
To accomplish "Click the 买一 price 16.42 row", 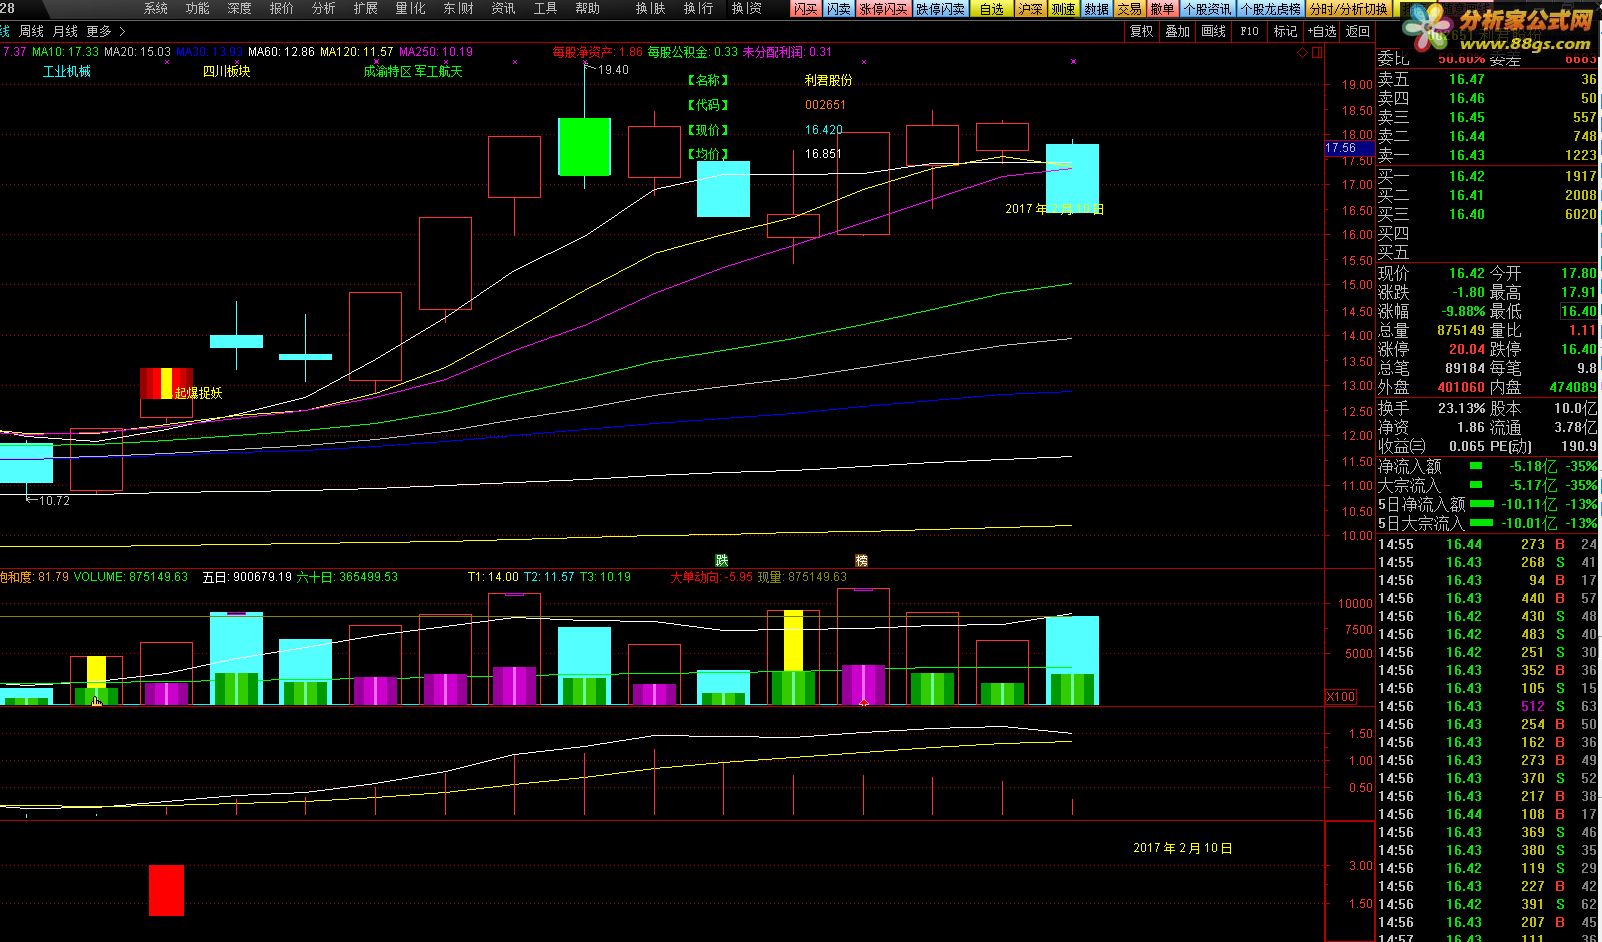I will pyautogui.click(x=1487, y=176).
